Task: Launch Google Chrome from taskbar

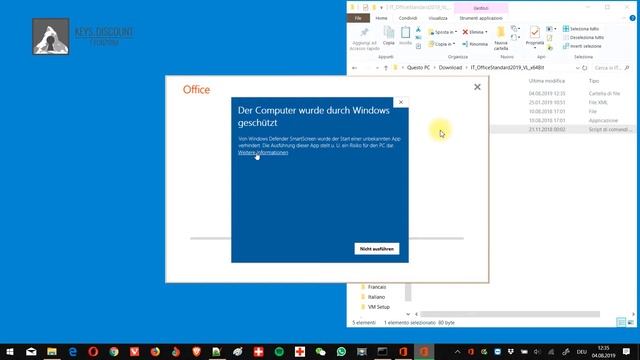Action: [x=114, y=351]
